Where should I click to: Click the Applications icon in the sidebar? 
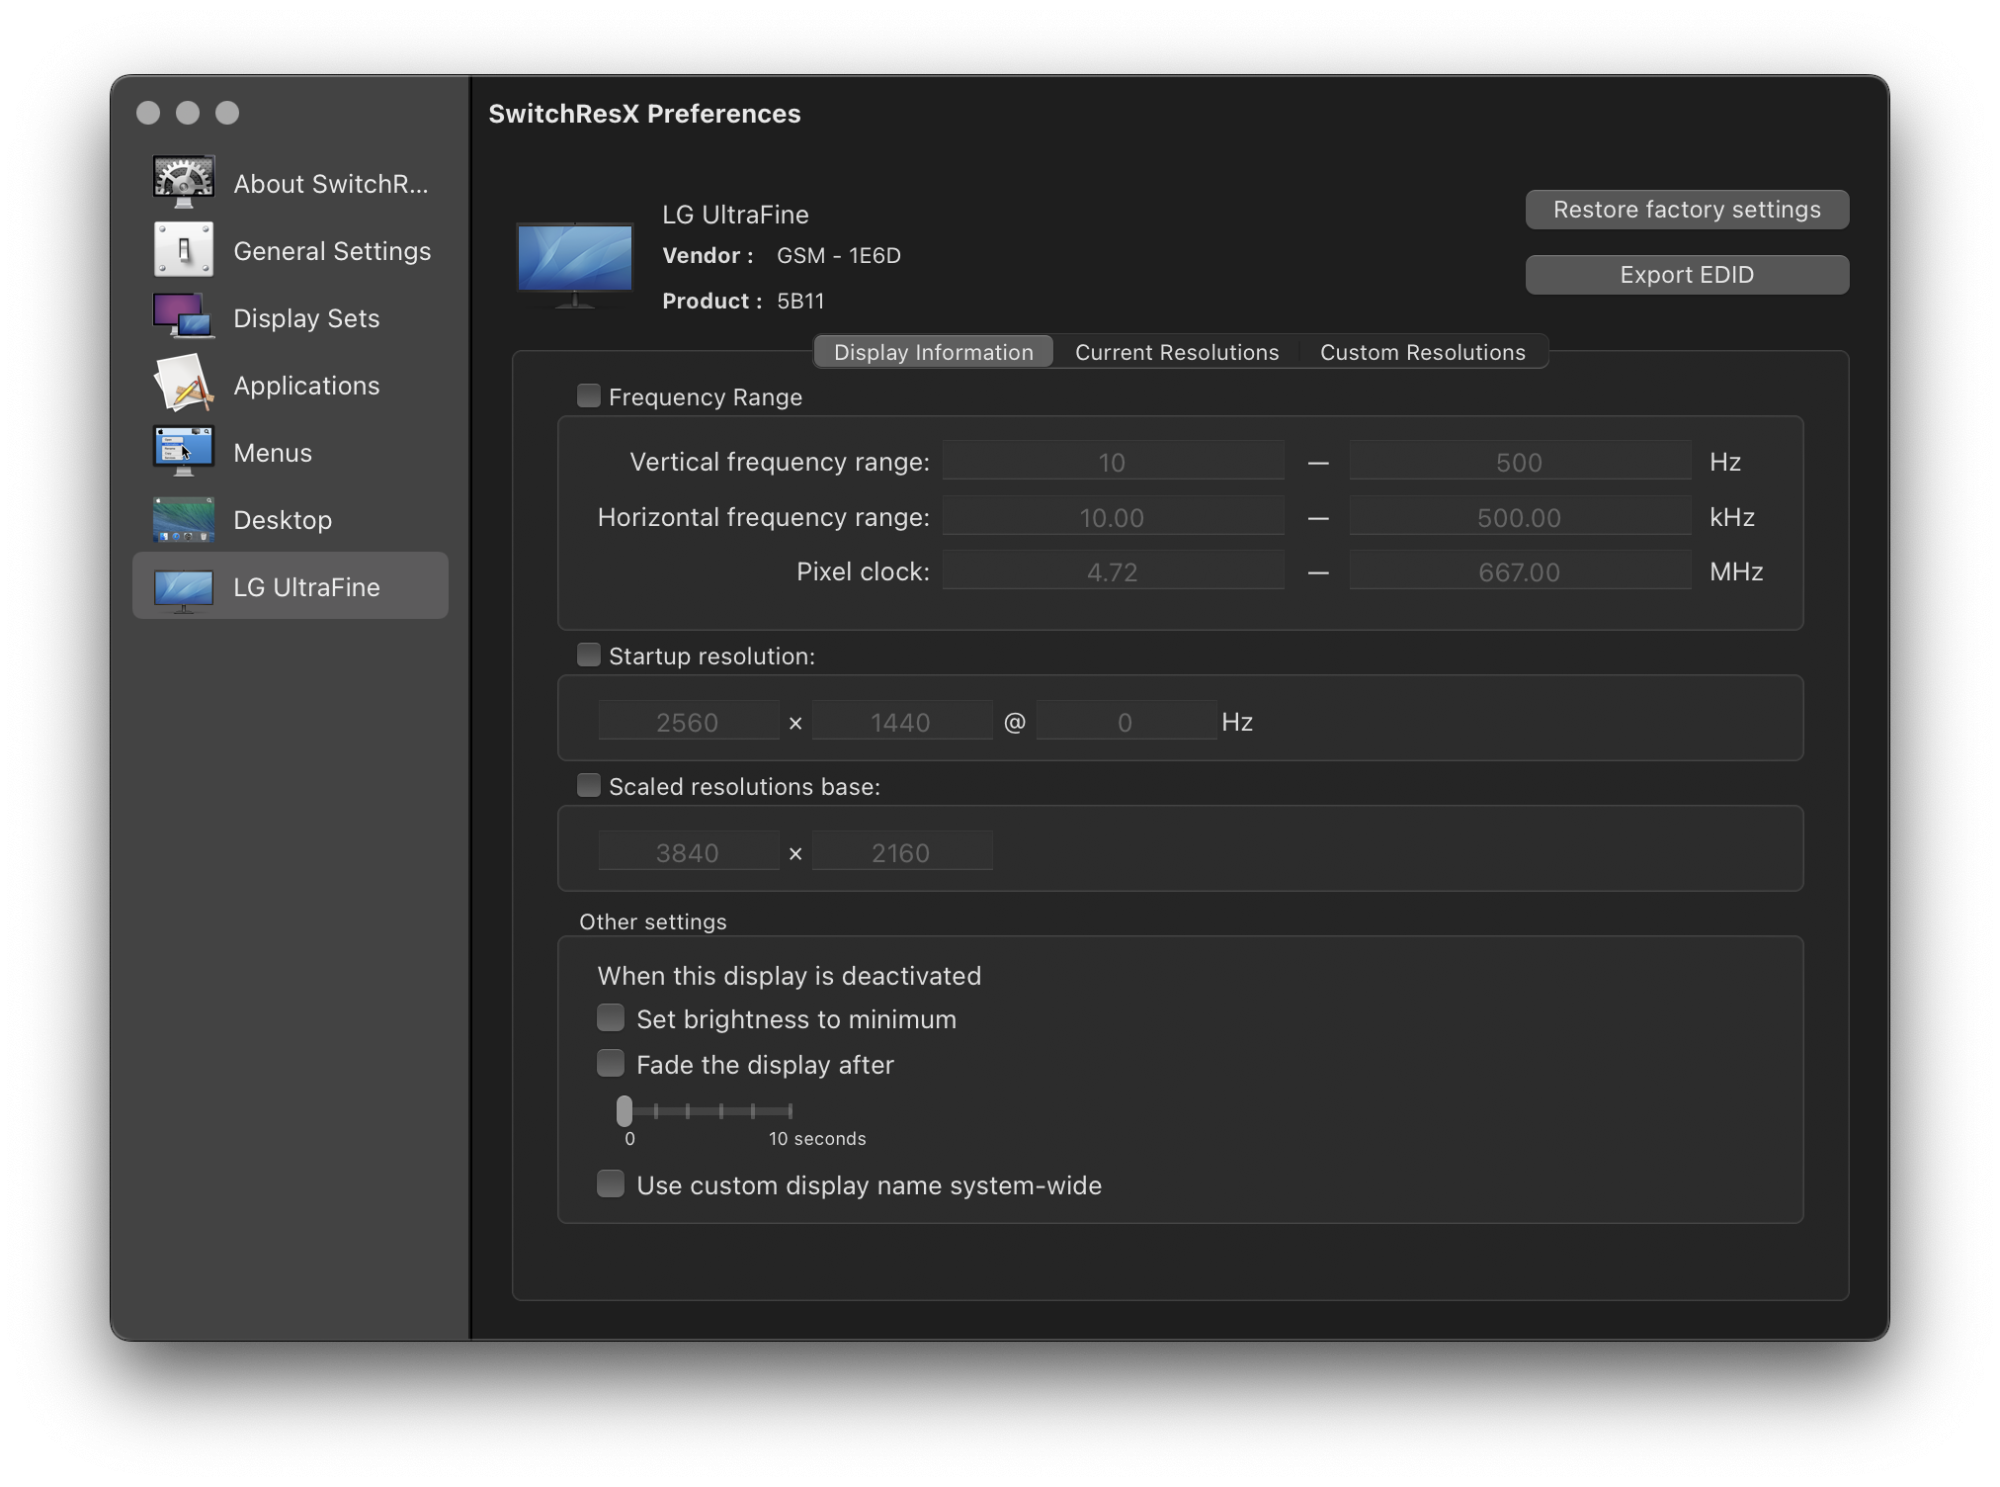pyautogui.click(x=183, y=384)
